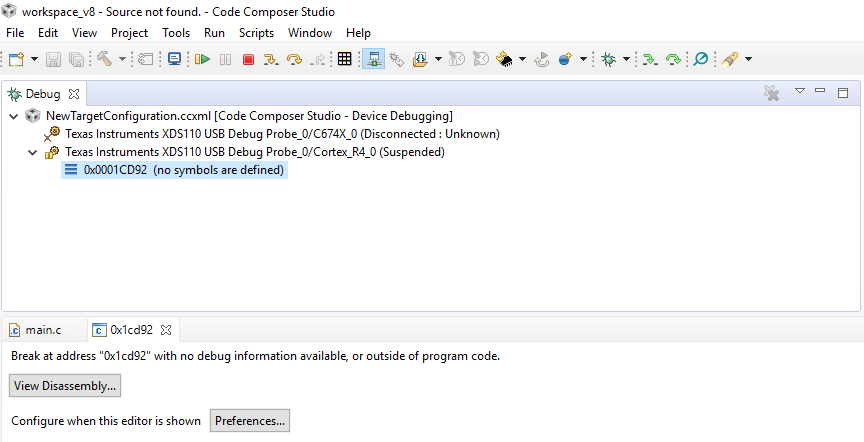
Task: Click the build hammer icon
Action: [104, 58]
